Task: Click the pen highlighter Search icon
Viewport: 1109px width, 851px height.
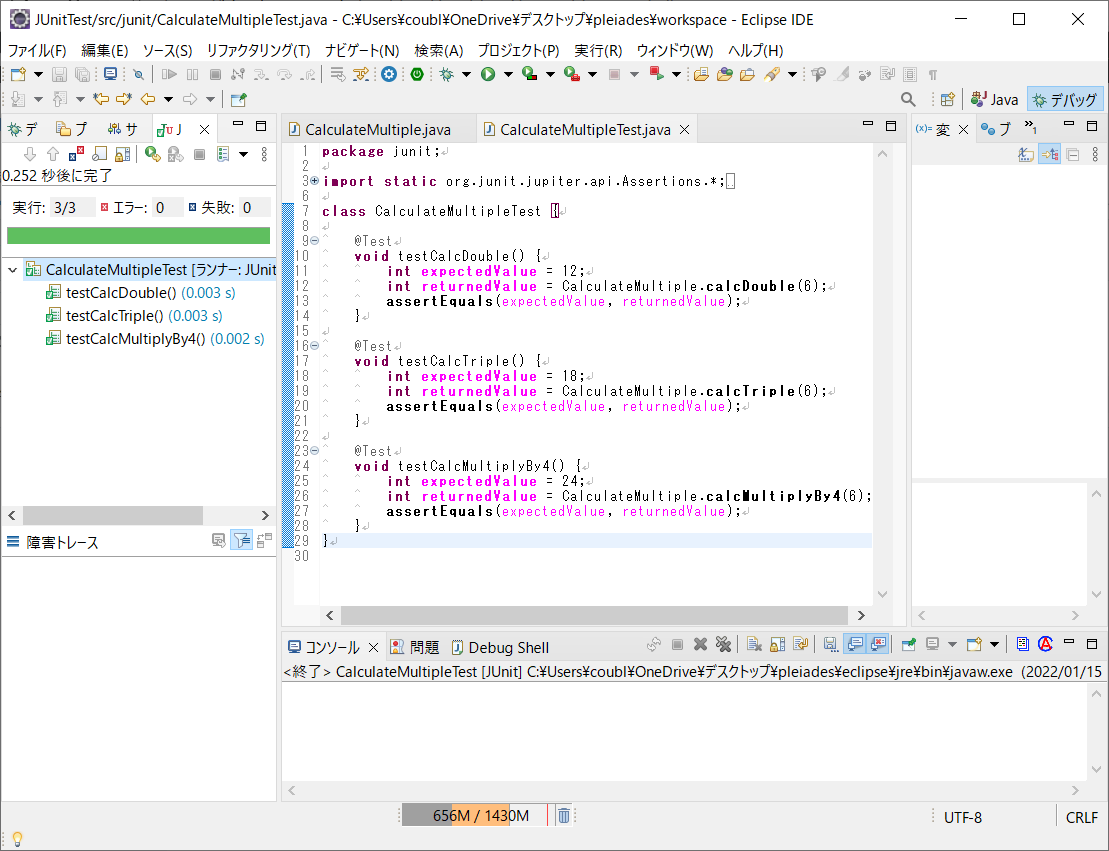Action: (x=772, y=74)
